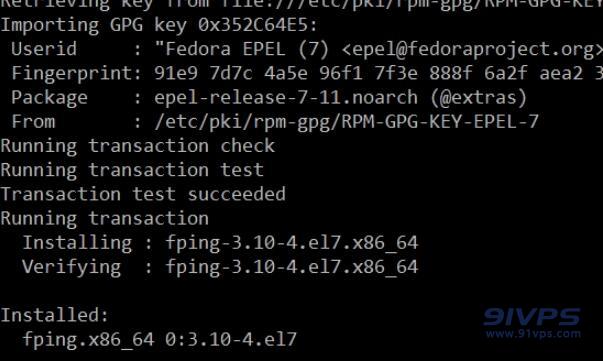603x361 pixels.
Task: Click fping.x86_64 0:3.10-4.el7 result line
Action: tap(160, 340)
